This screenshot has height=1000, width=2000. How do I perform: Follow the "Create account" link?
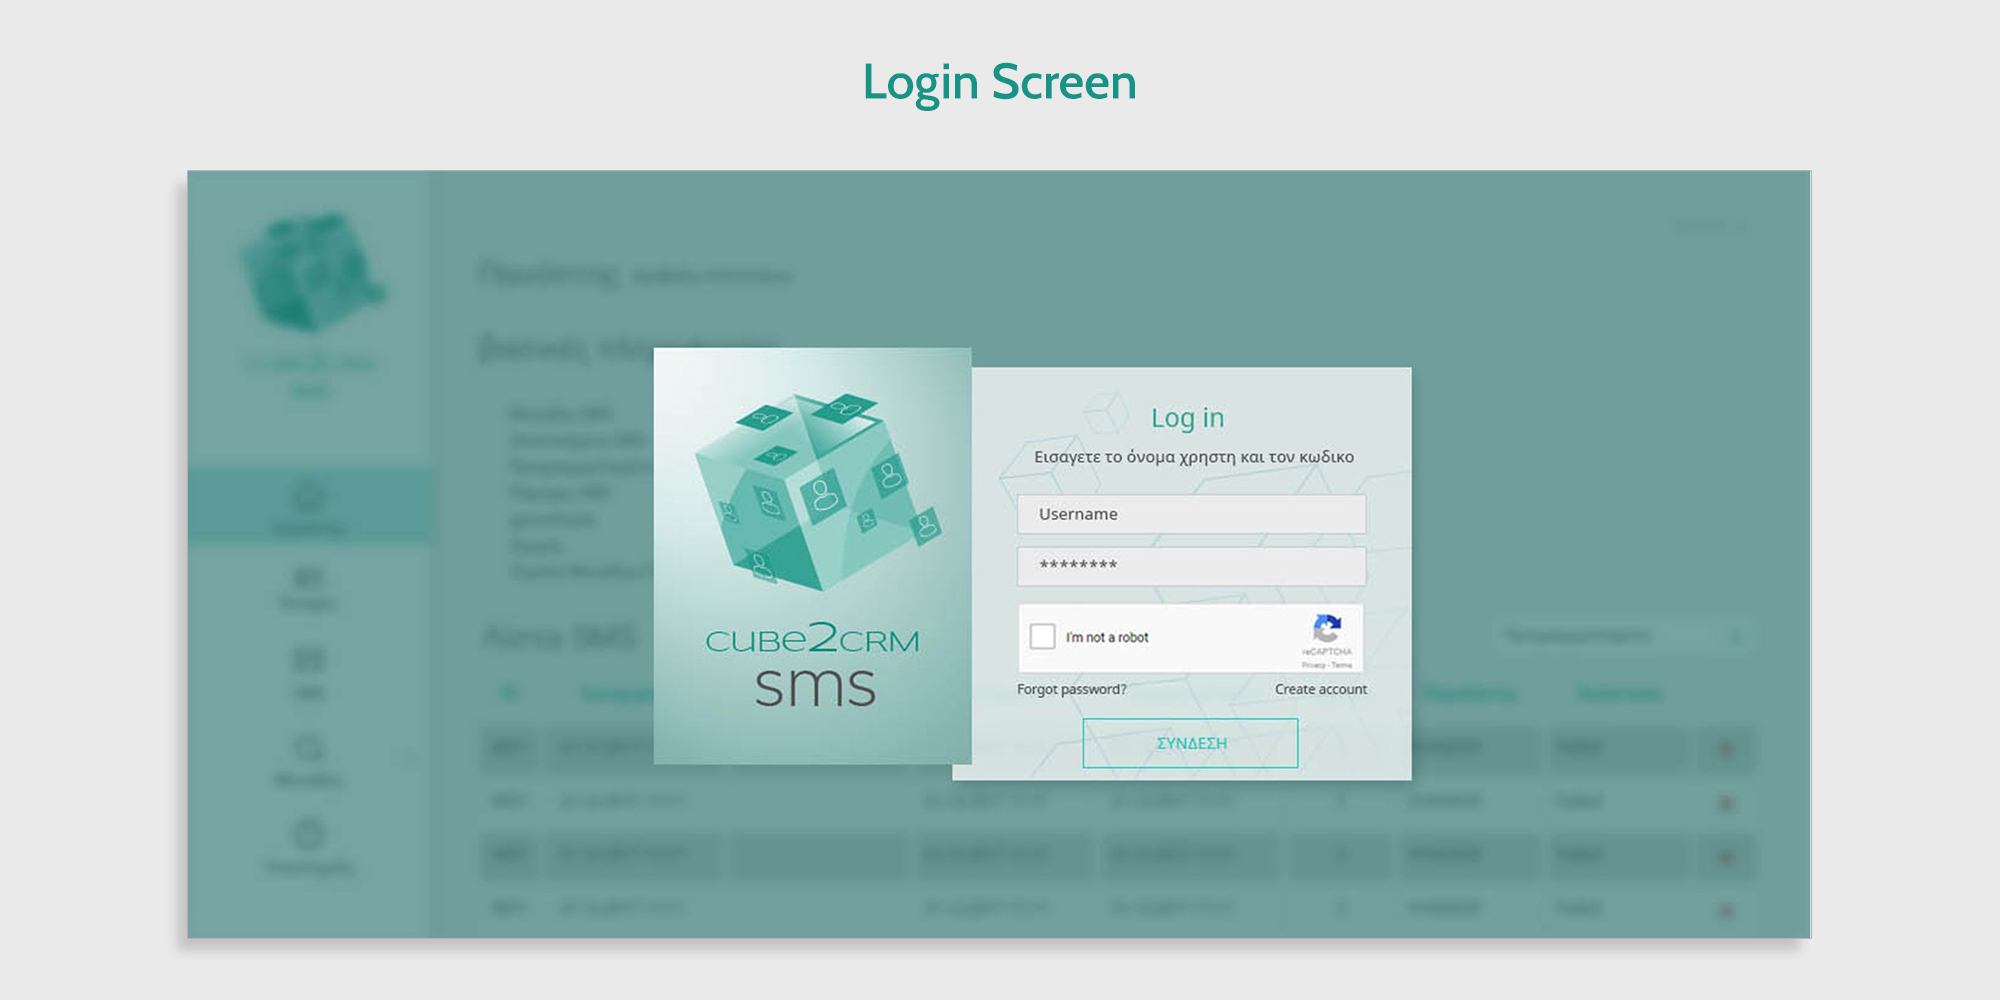[1320, 689]
